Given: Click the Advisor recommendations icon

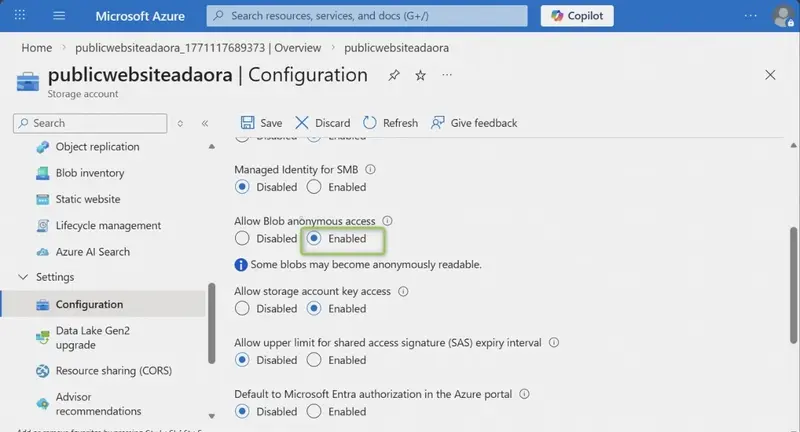Looking at the screenshot, I should pyautogui.click(x=43, y=404).
